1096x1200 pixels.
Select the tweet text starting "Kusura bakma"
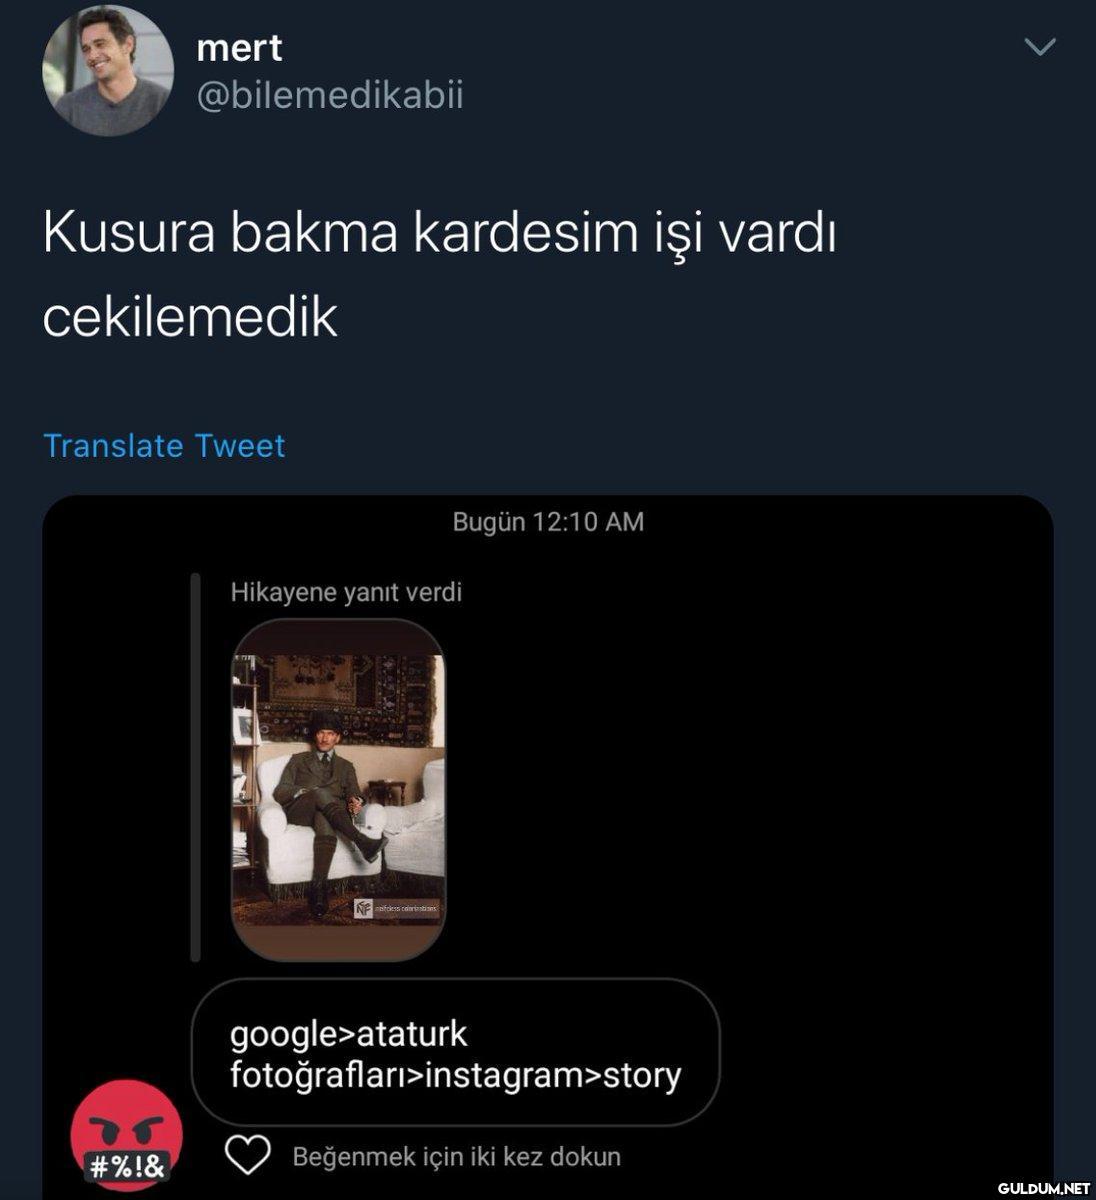click(439, 274)
